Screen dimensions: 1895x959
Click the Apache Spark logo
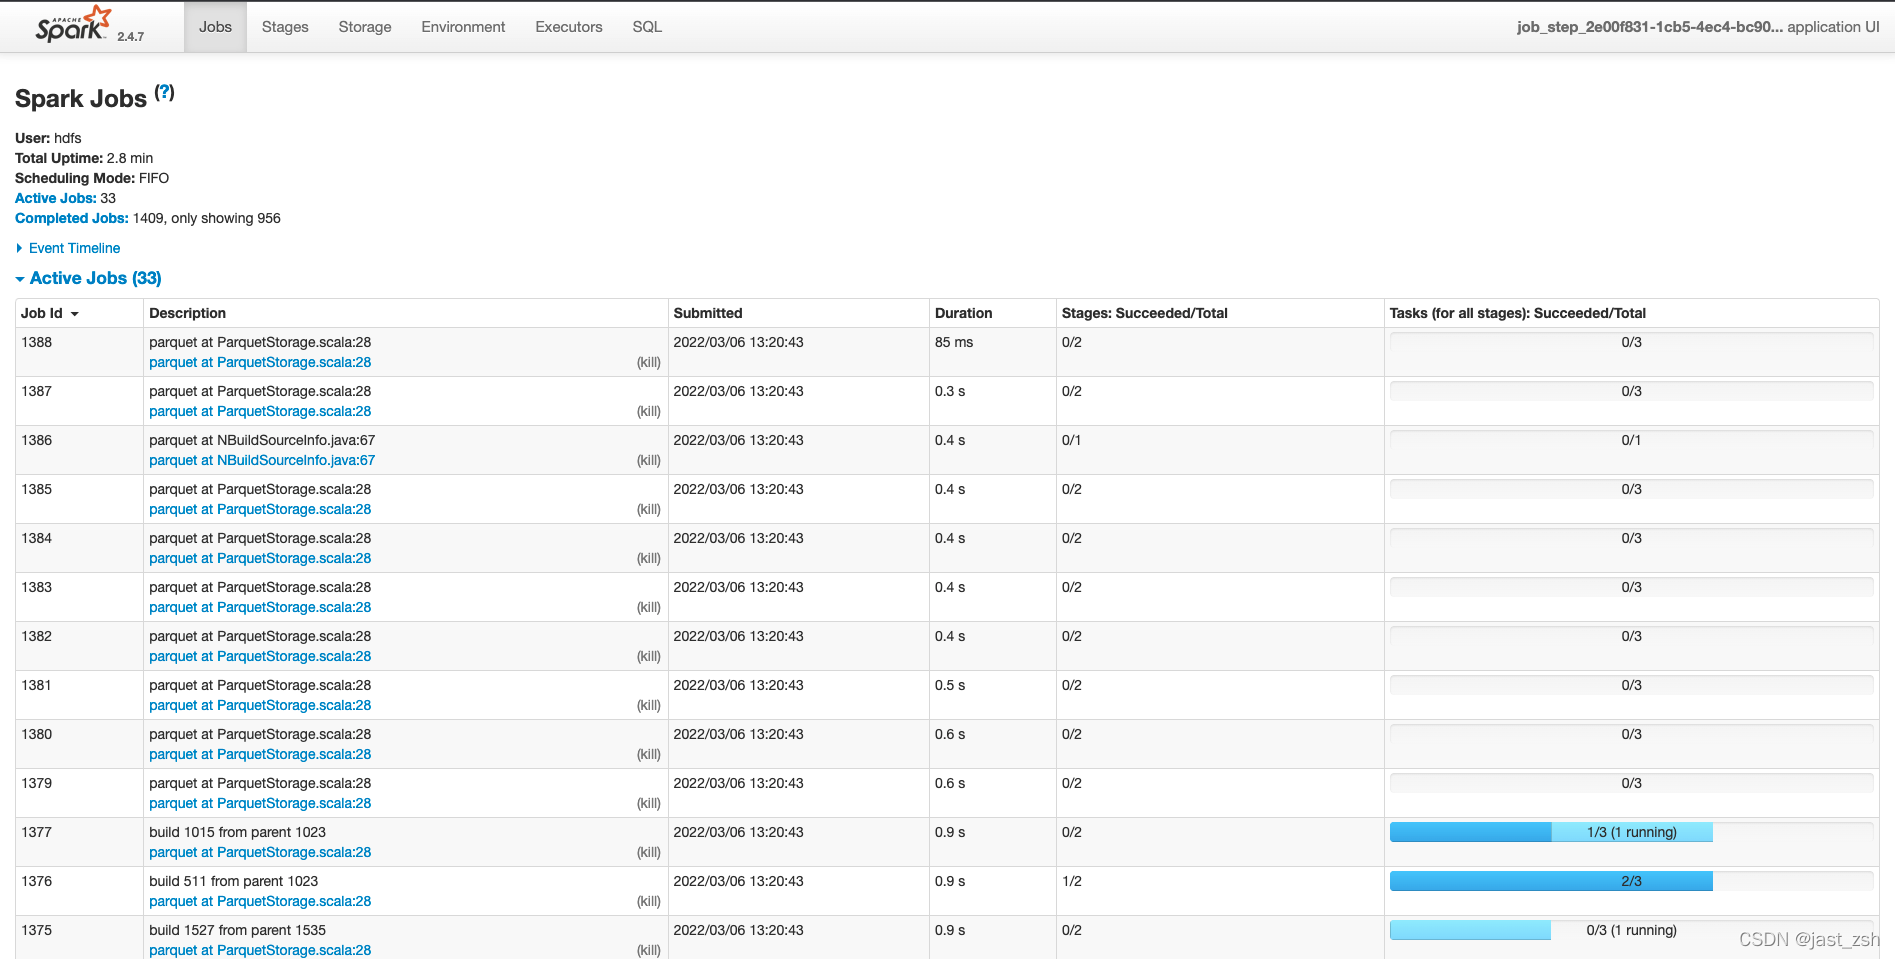point(73,24)
